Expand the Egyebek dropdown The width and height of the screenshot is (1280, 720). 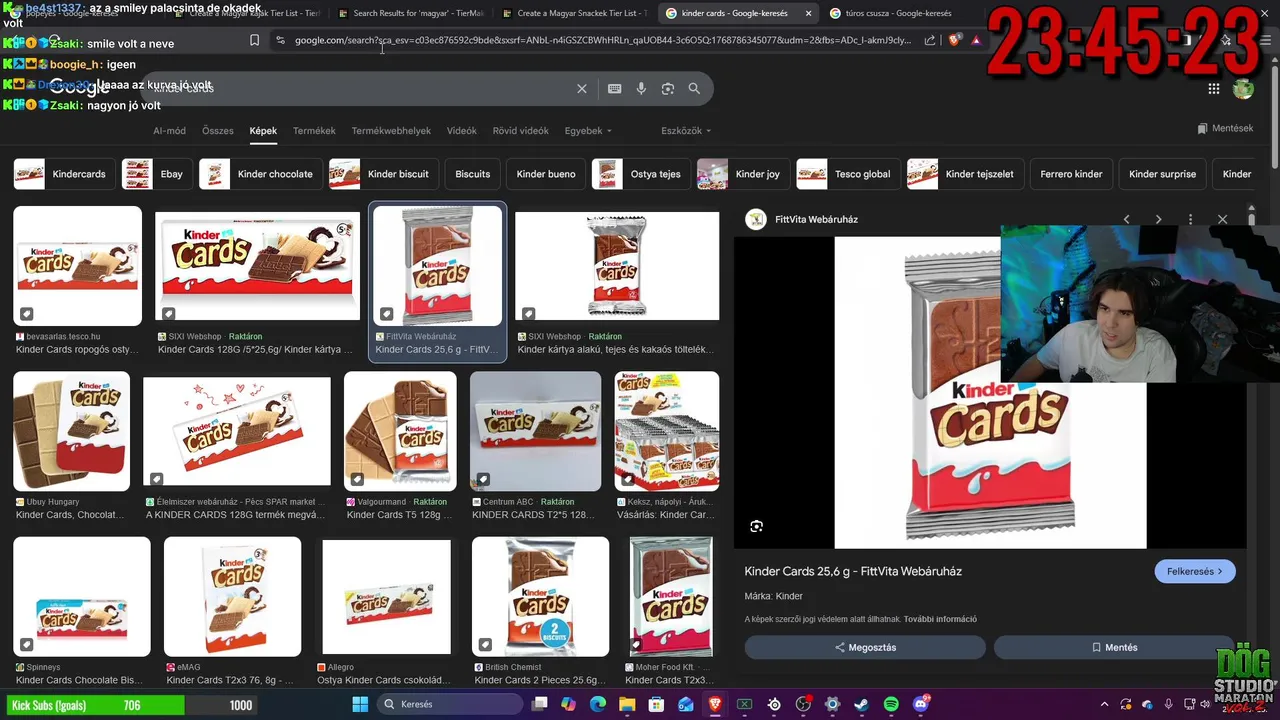click(588, 131)
